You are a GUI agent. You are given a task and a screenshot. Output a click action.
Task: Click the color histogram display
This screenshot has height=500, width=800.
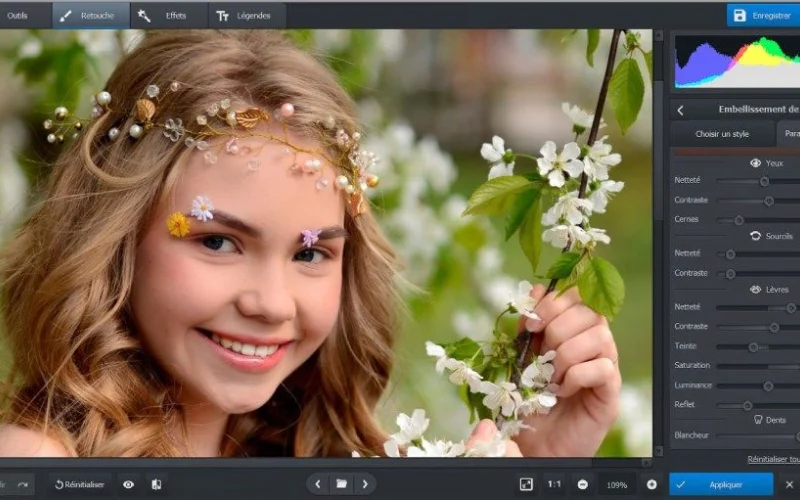[x=737, y=62]
